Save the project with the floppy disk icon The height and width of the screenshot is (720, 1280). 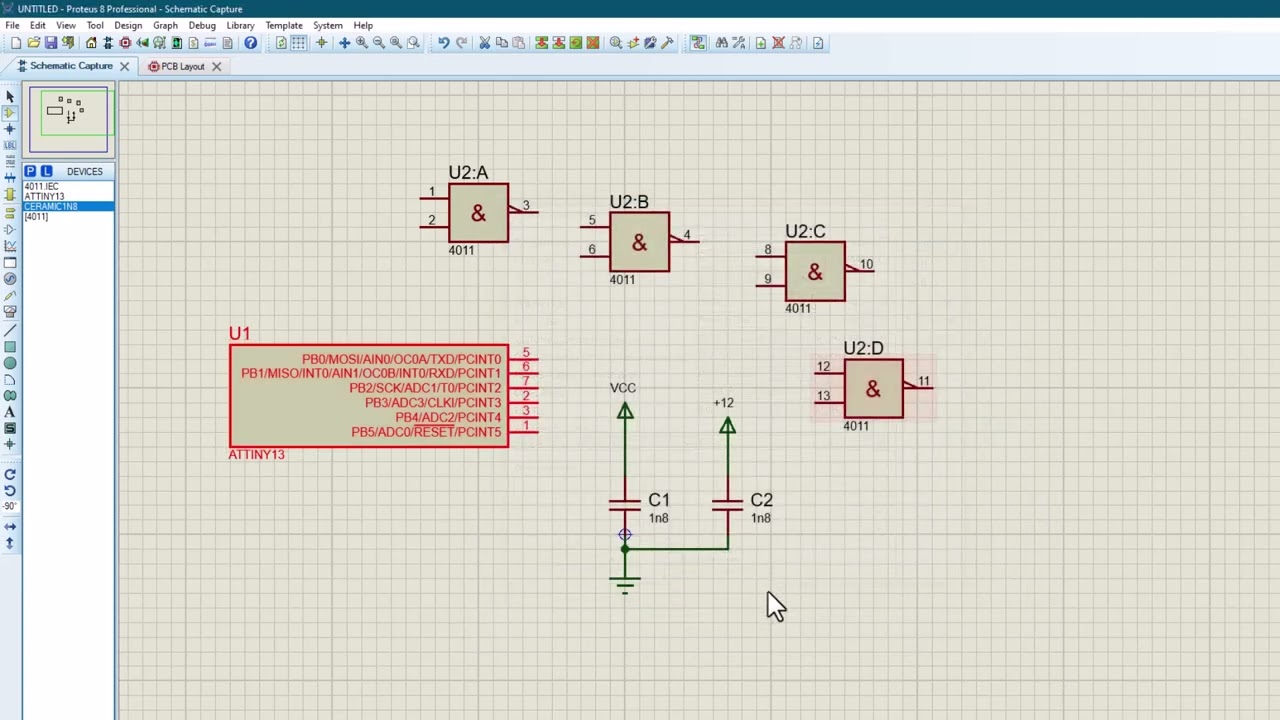(51, 43)
